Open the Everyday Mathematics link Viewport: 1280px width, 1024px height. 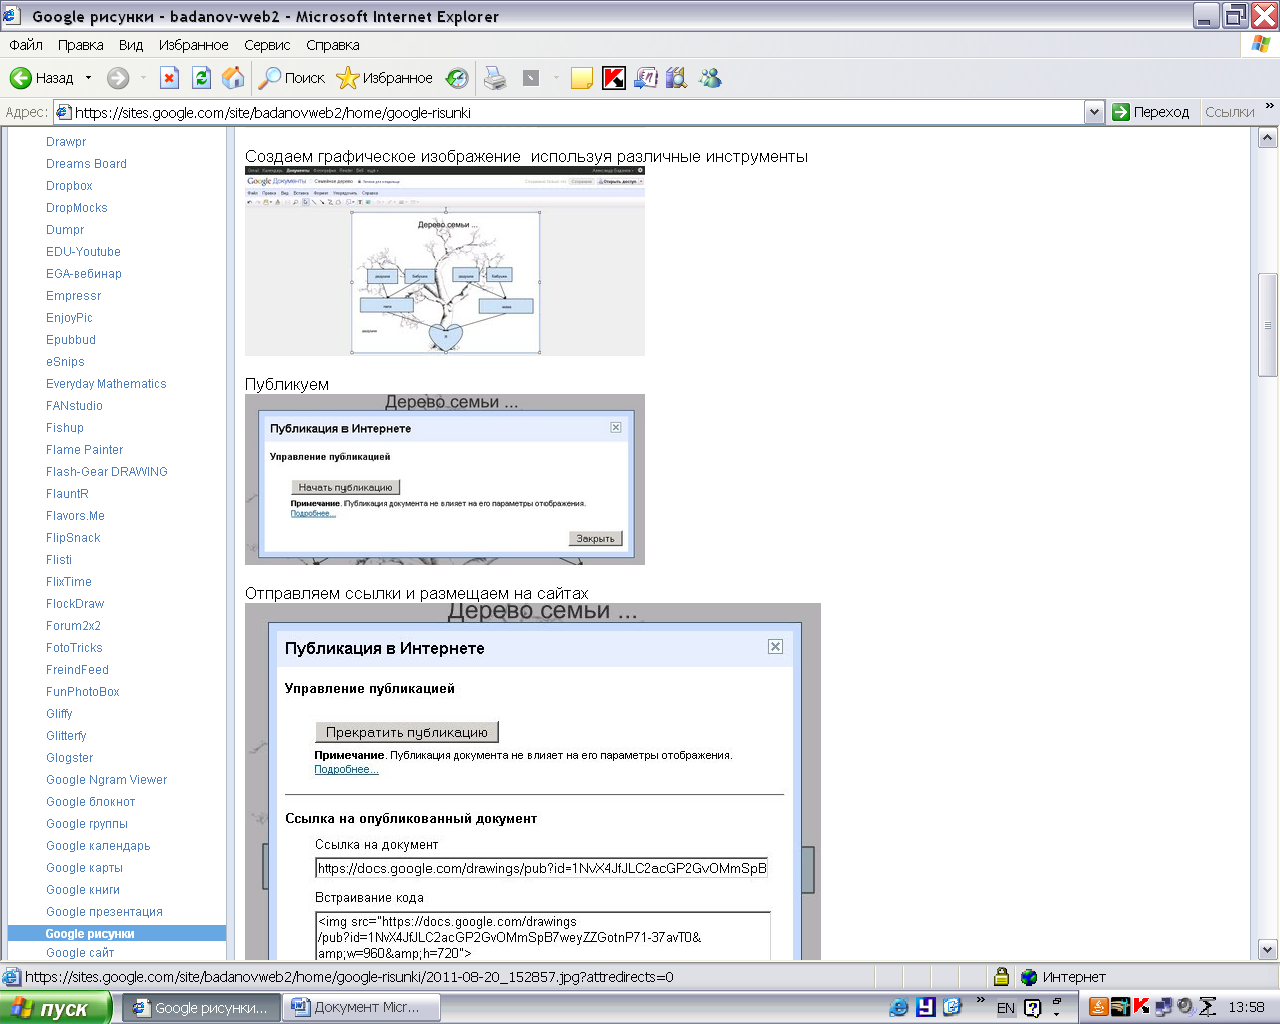(106, 384)
